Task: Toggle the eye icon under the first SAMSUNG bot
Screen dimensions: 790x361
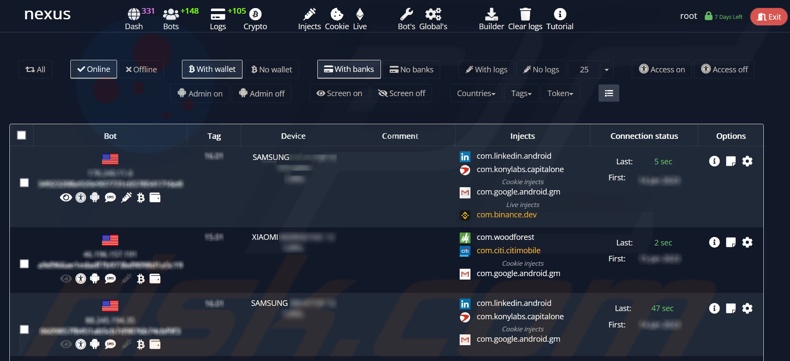Action: 66,198
